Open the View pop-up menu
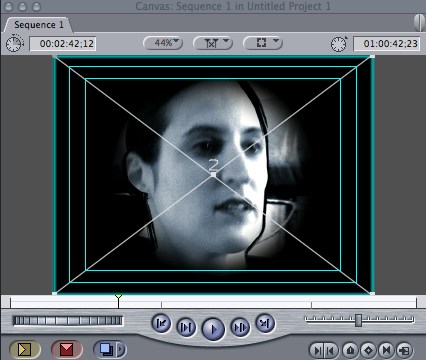The height and width of the screenshot is (360, 426). [263, 43]
